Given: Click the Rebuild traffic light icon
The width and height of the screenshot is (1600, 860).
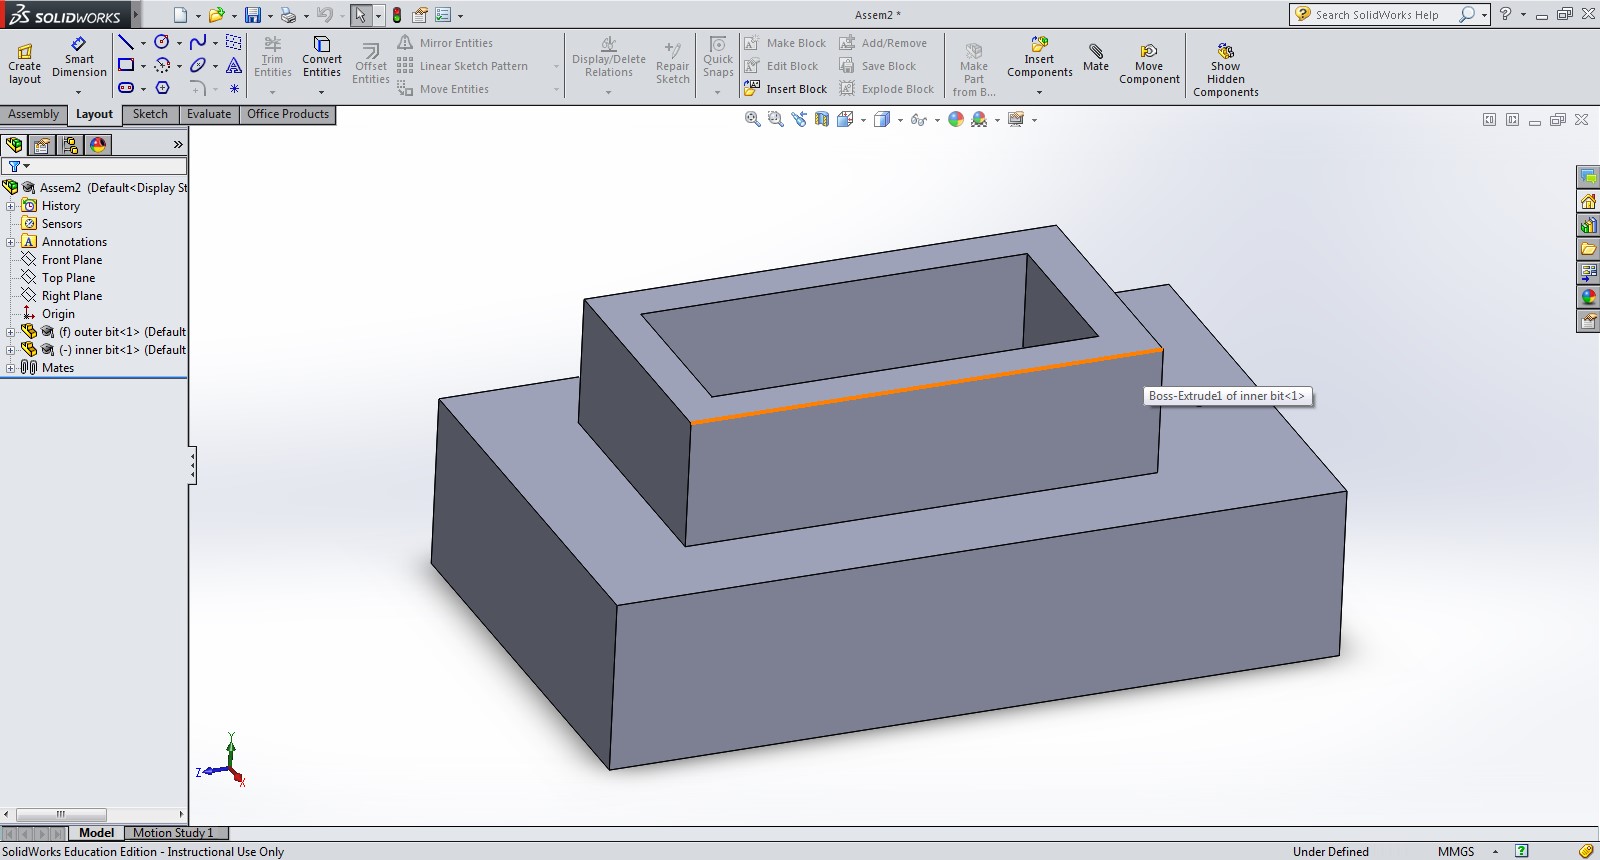Looking at the screenshot, I should (397, 15).
